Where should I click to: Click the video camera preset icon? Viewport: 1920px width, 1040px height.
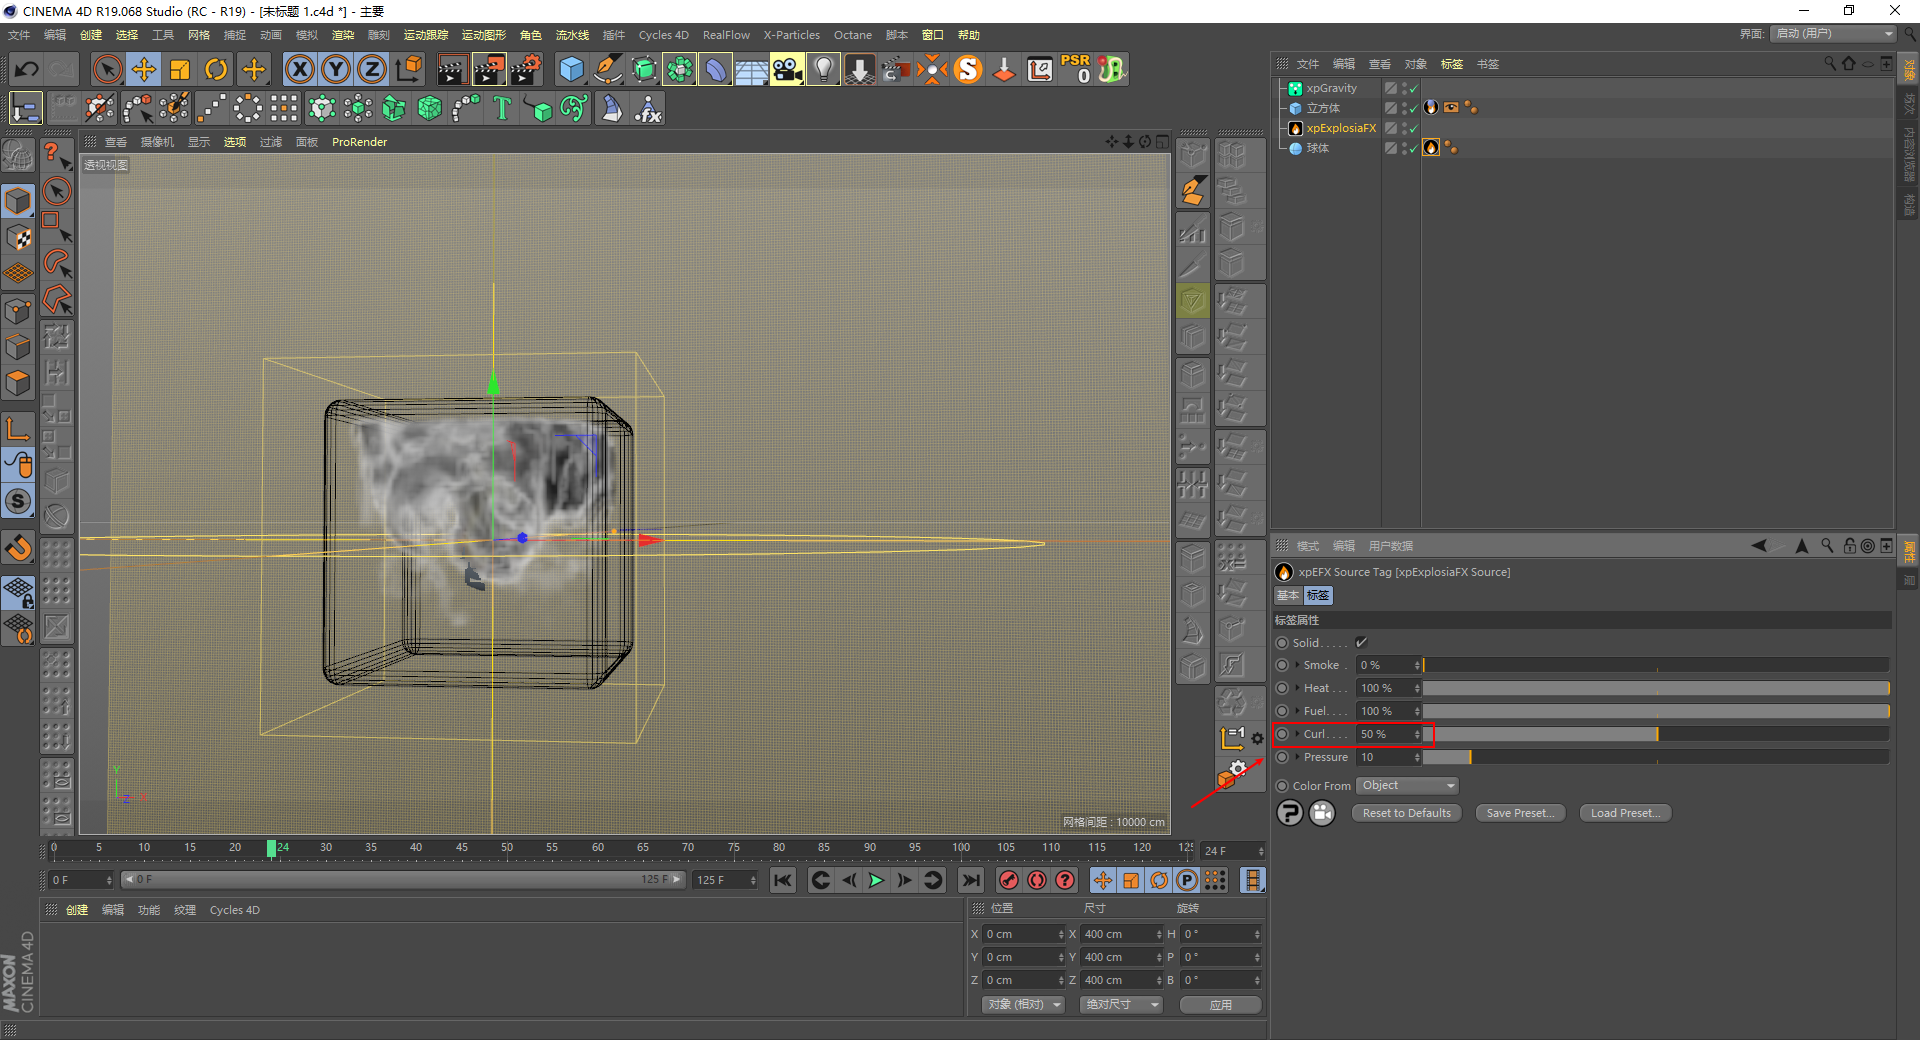[1322, 813]
